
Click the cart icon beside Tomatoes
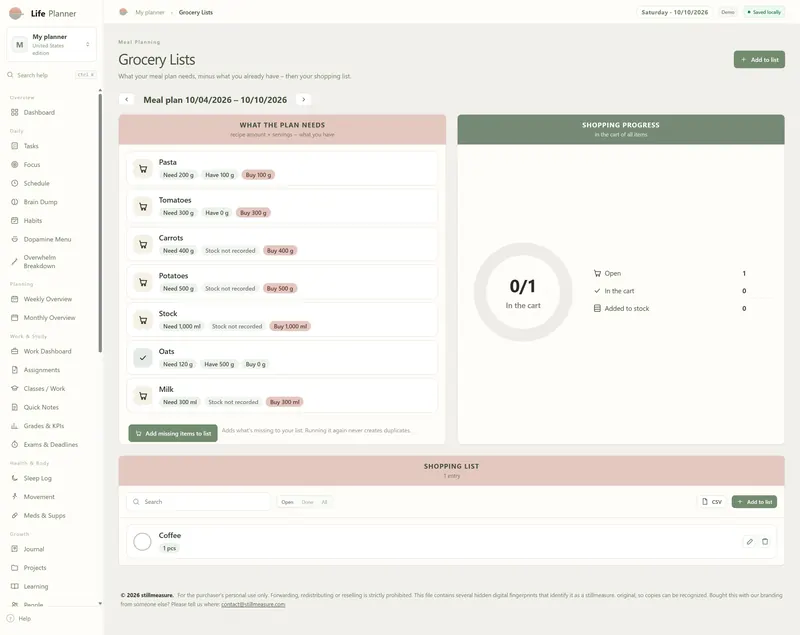click(x=143, y=207)
